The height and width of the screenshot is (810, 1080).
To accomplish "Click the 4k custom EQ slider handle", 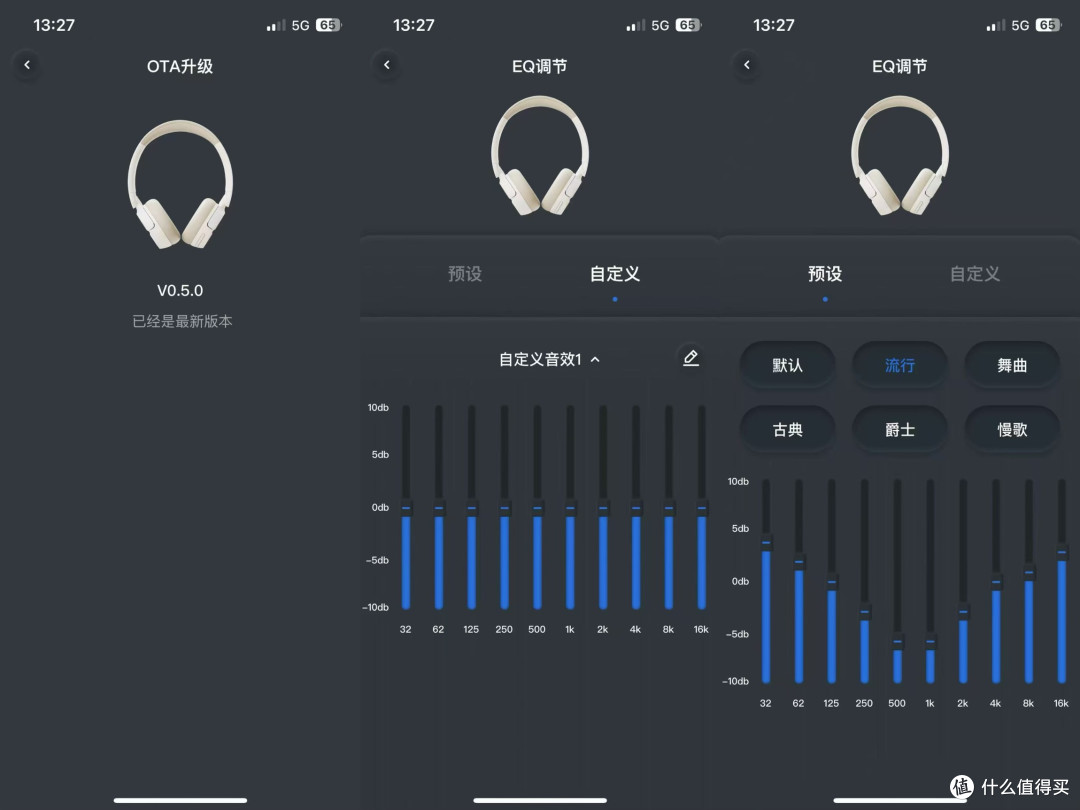I will 636,508.
